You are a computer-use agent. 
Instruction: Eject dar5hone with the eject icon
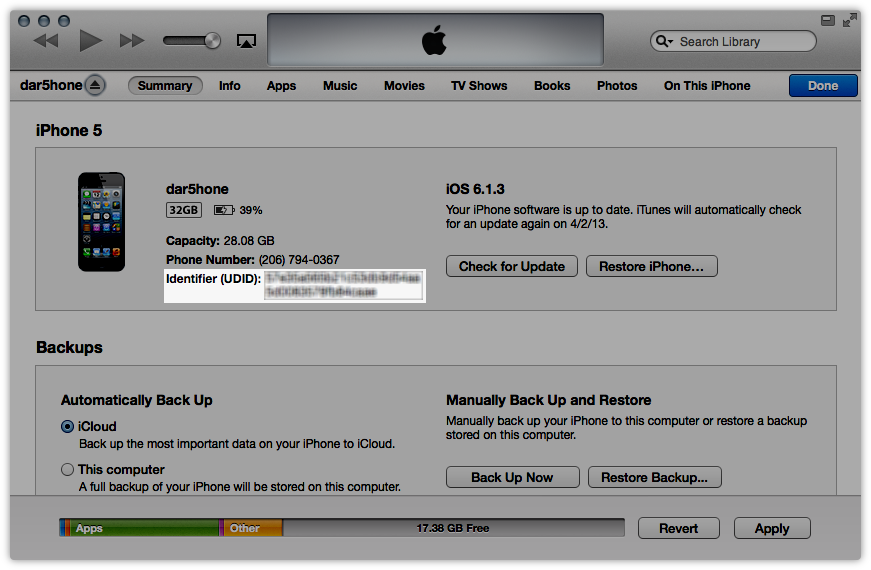95,85
